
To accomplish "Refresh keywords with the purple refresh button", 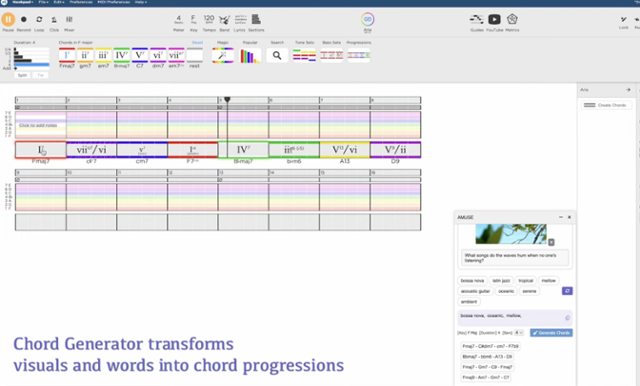I will 567,291.
